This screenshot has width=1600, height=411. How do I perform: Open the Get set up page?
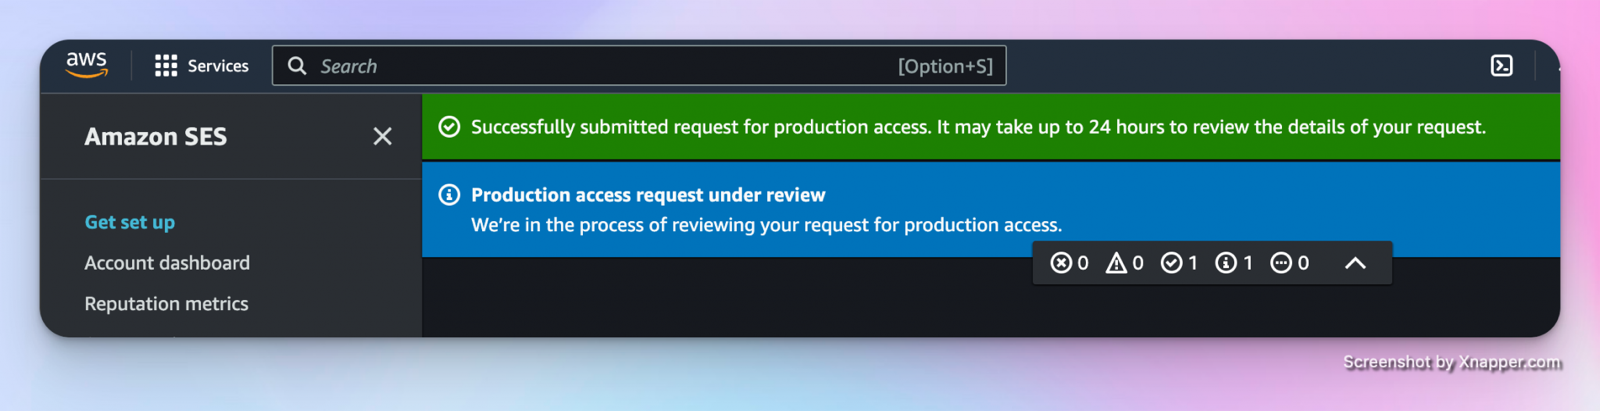coord(130,222)
